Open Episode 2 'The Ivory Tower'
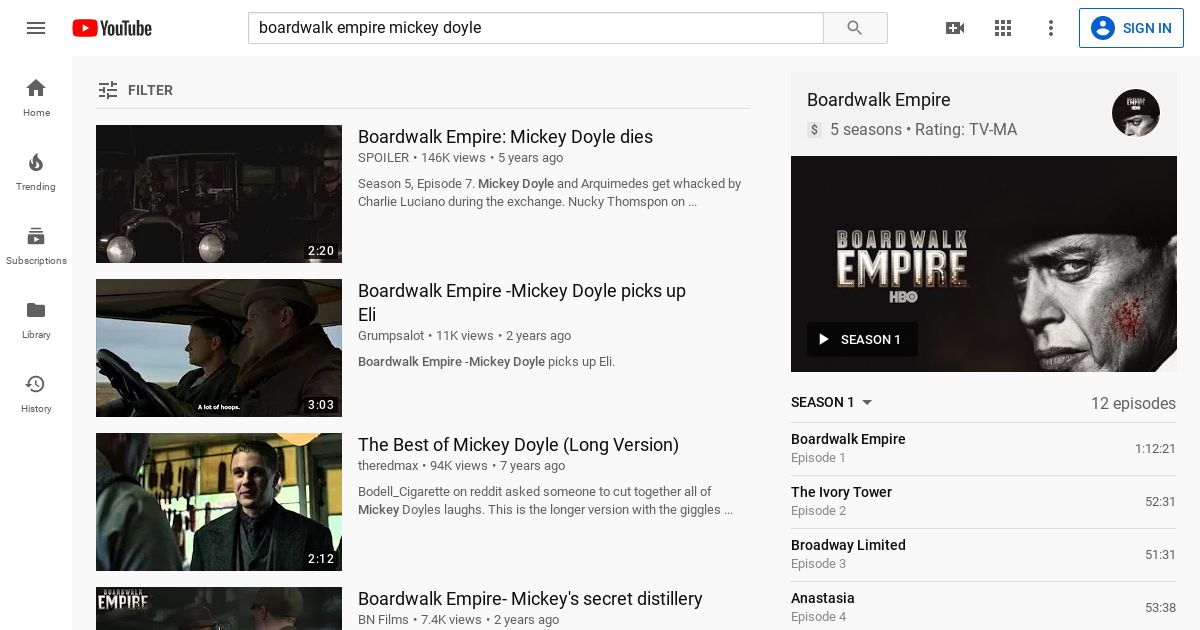Viewport: 1200px width, 630px height. [983, 501]
